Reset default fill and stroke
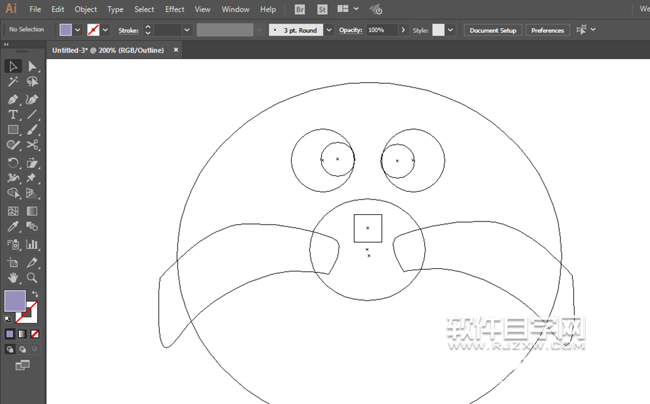The height and width of the screenshot is (404, 650). (x=9, y=318)
